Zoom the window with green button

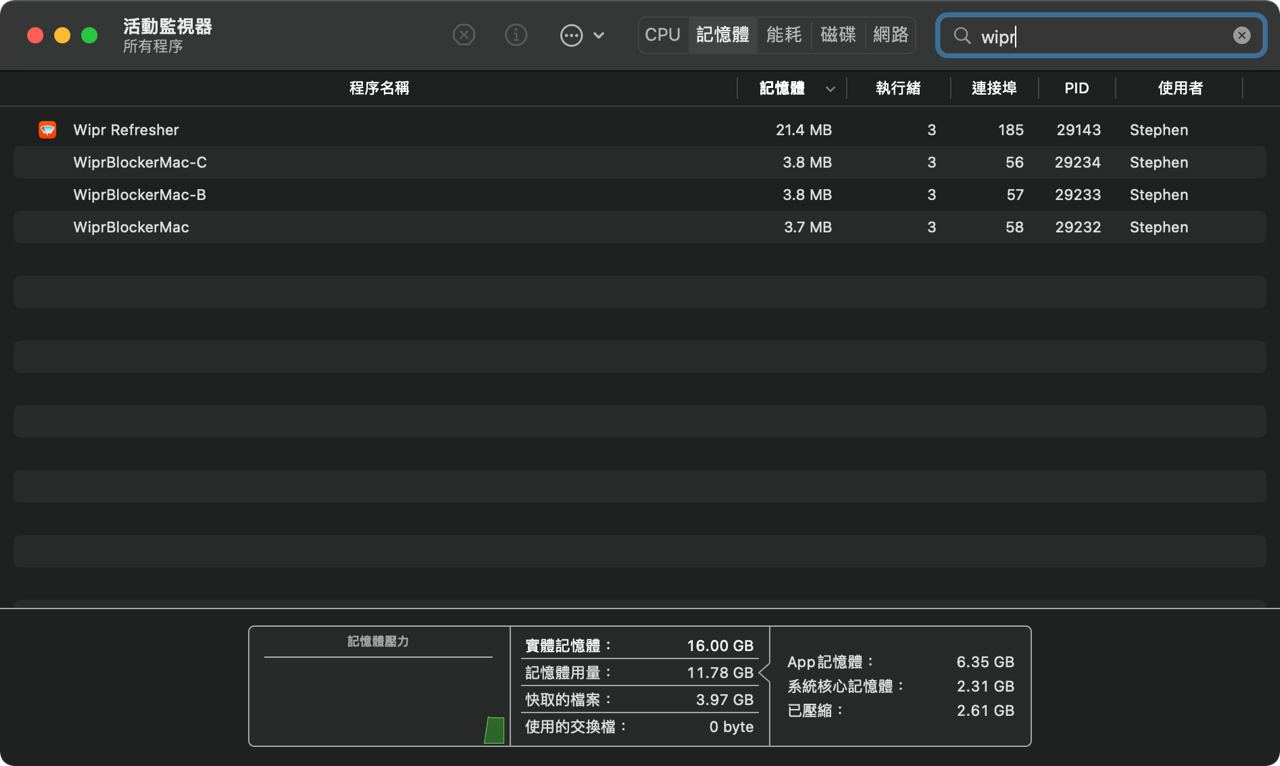[89, 35]
